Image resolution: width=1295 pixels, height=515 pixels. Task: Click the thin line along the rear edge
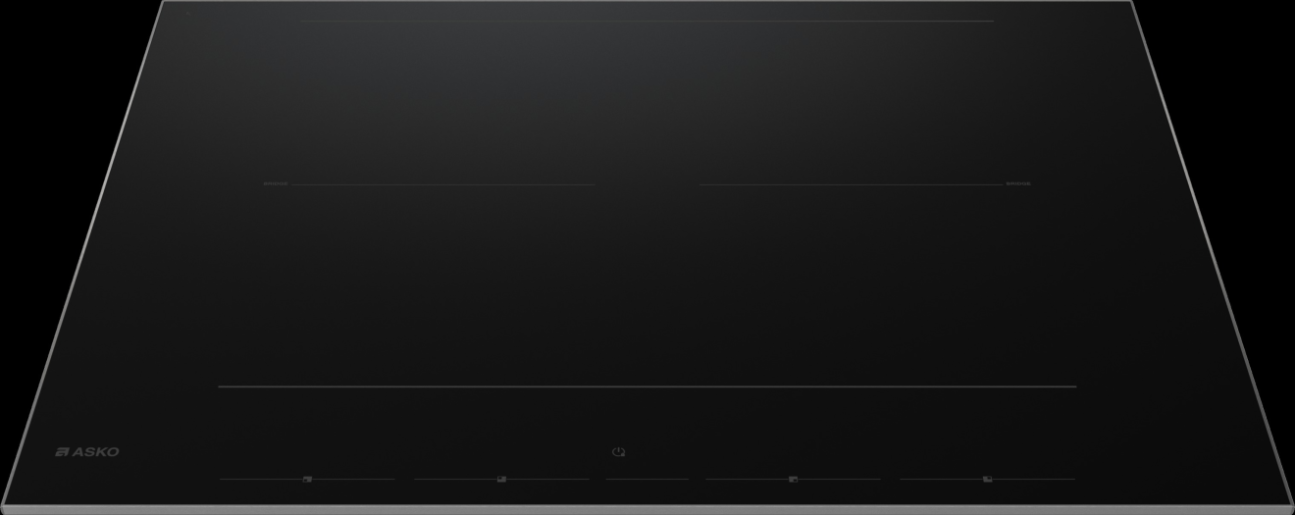pyautogui.click(x=646, y=21)
